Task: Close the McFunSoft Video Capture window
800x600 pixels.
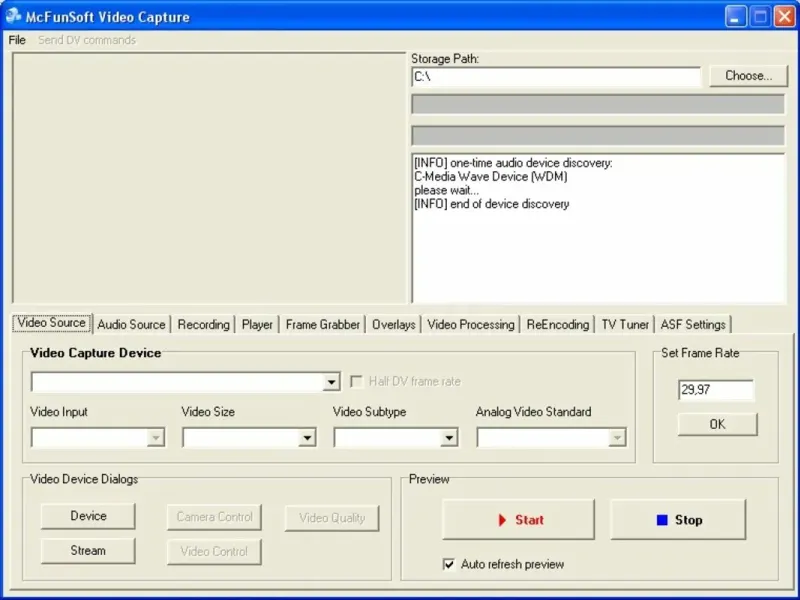Action: pyautogui.click(x=785, y=16)
